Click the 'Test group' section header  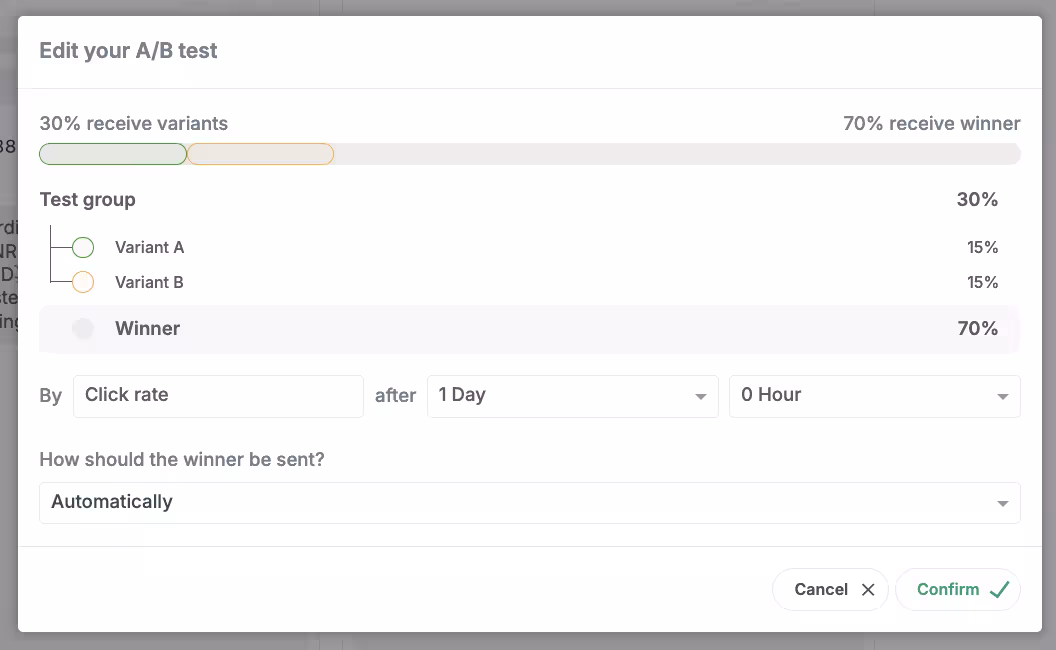click(87, 199)
